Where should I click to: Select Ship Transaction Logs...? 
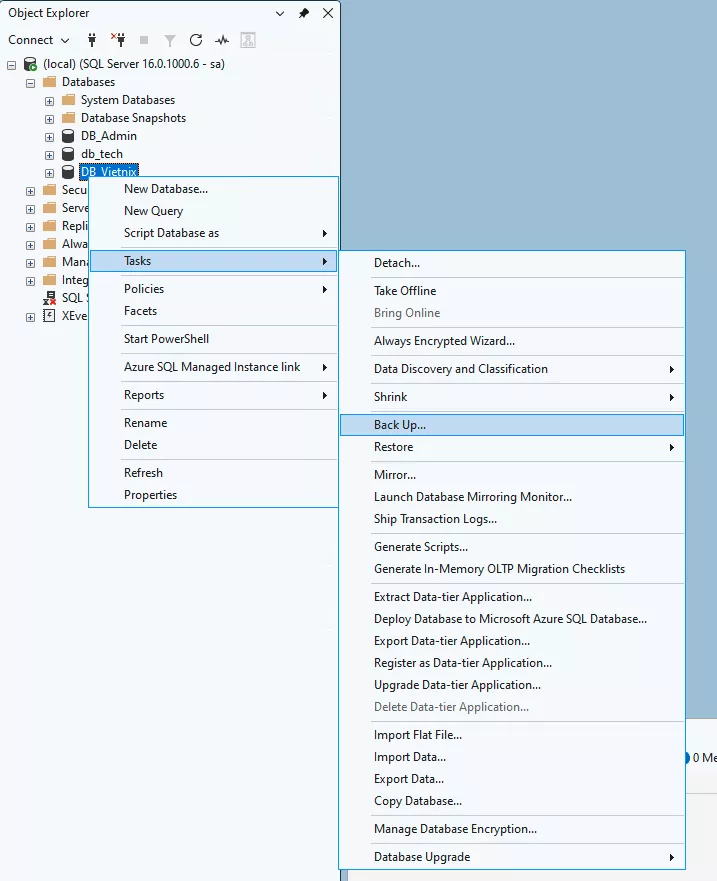pyautogui.click(x=512, y=519)
